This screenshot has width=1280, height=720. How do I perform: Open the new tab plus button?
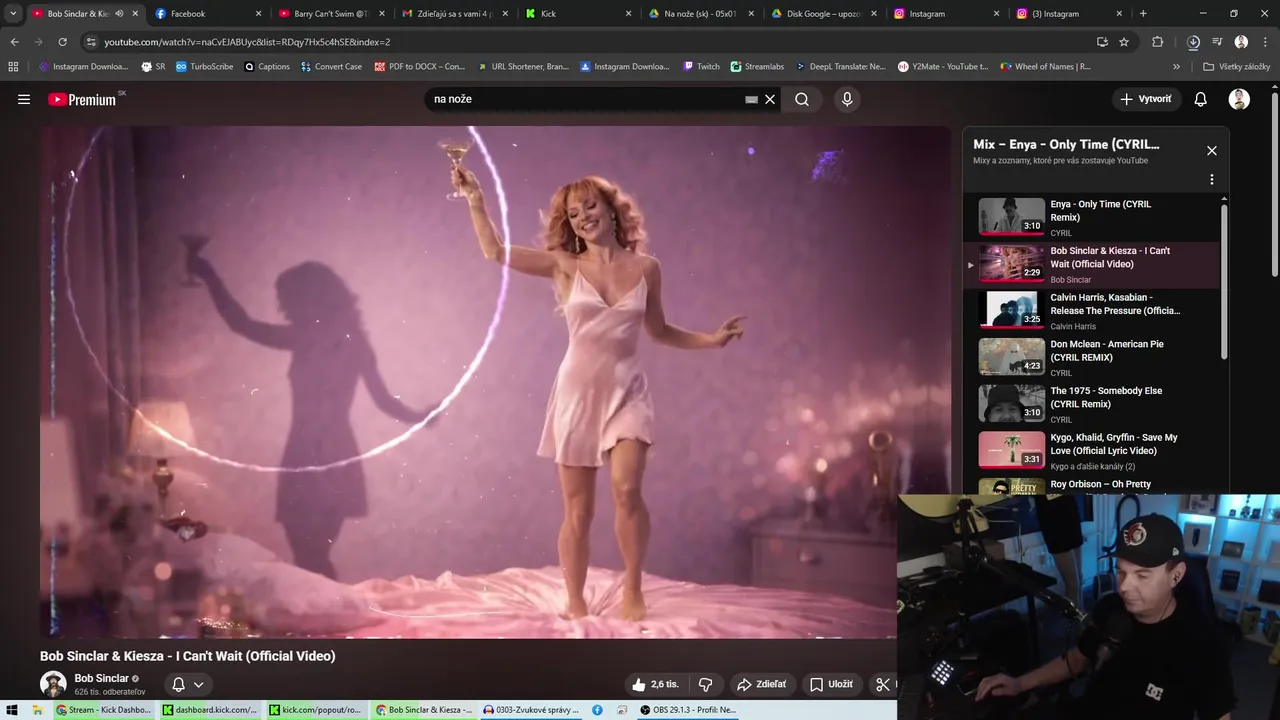(1143, 14)
